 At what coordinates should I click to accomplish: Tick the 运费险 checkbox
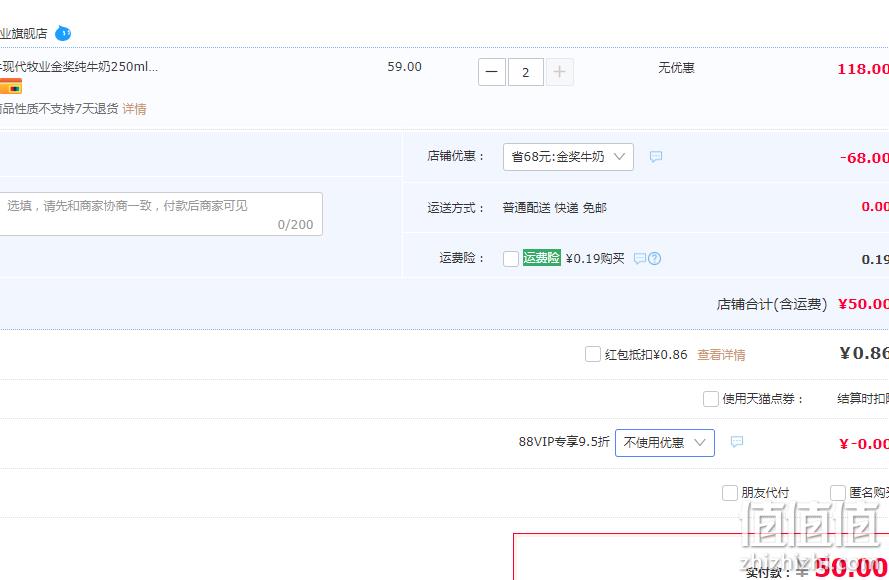coord(511,259)
